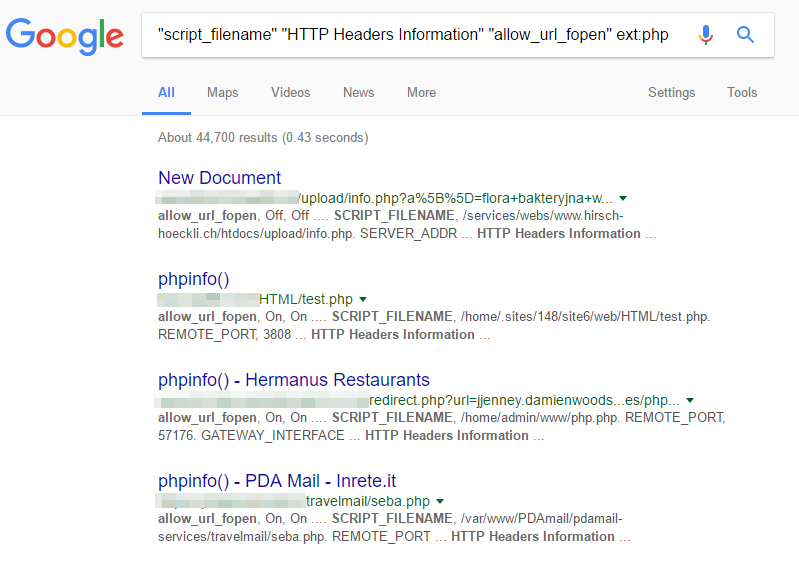The width and height of the screenshot is (799, 563).
Task: Open the Settings menu
Action: (x=672, y=92)
